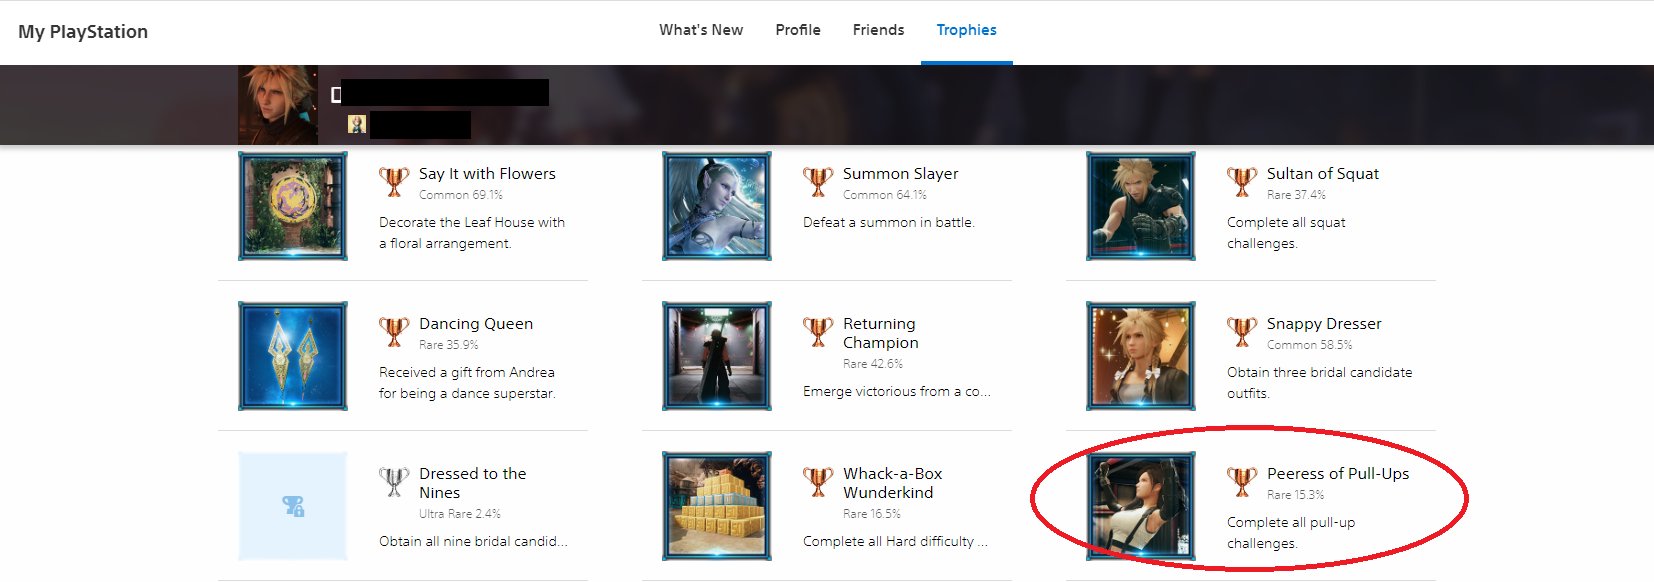Click the 'Rare 15.3%' rarity text
Screen dimensions: 1654x582
pyautogui.click(x=1295, y=495)
